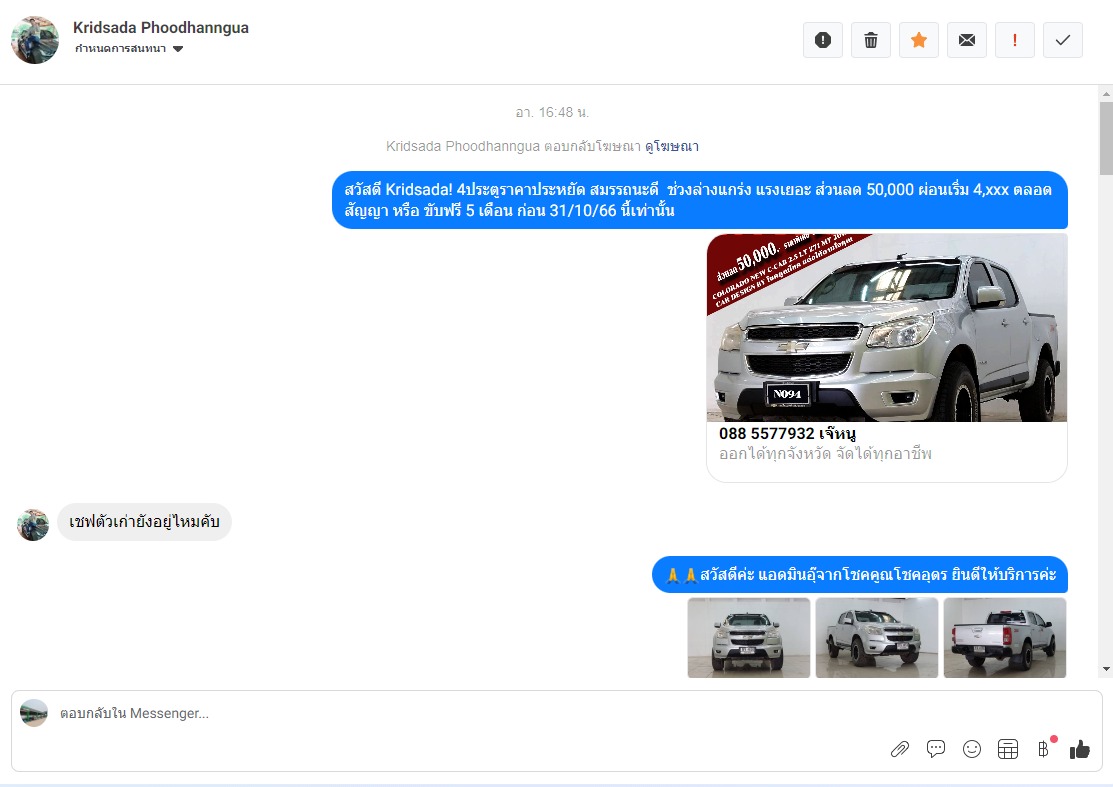This screenshot has height=787, width=1113.
Task: Click sender avatar beside customer message
Action: tap(33, 525)
